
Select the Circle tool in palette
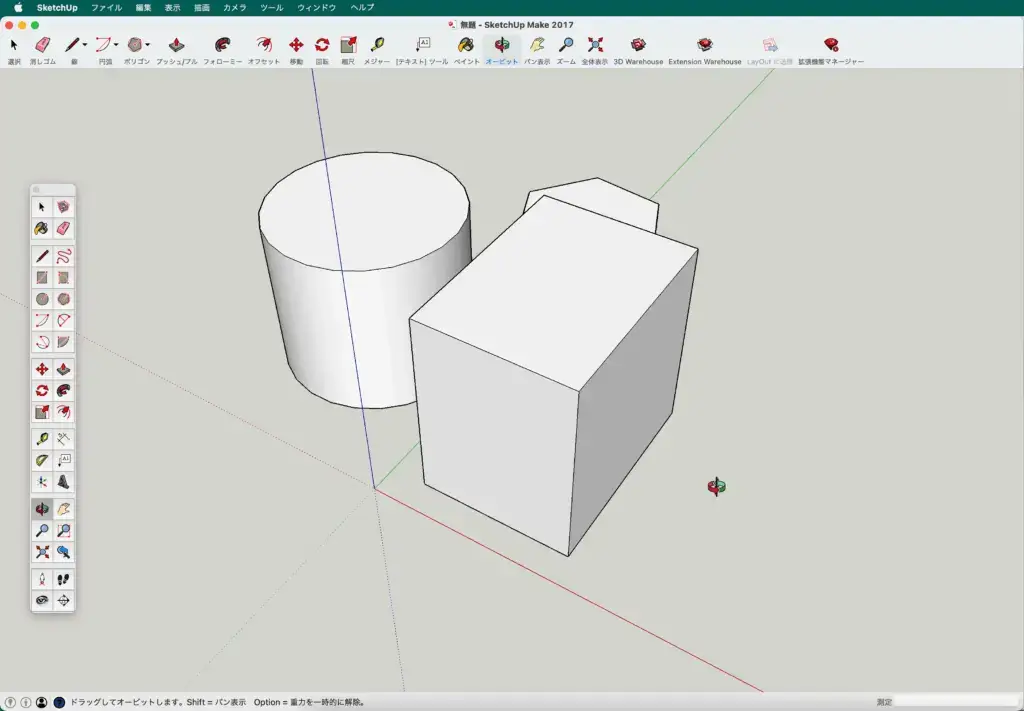tap(42, 299)
